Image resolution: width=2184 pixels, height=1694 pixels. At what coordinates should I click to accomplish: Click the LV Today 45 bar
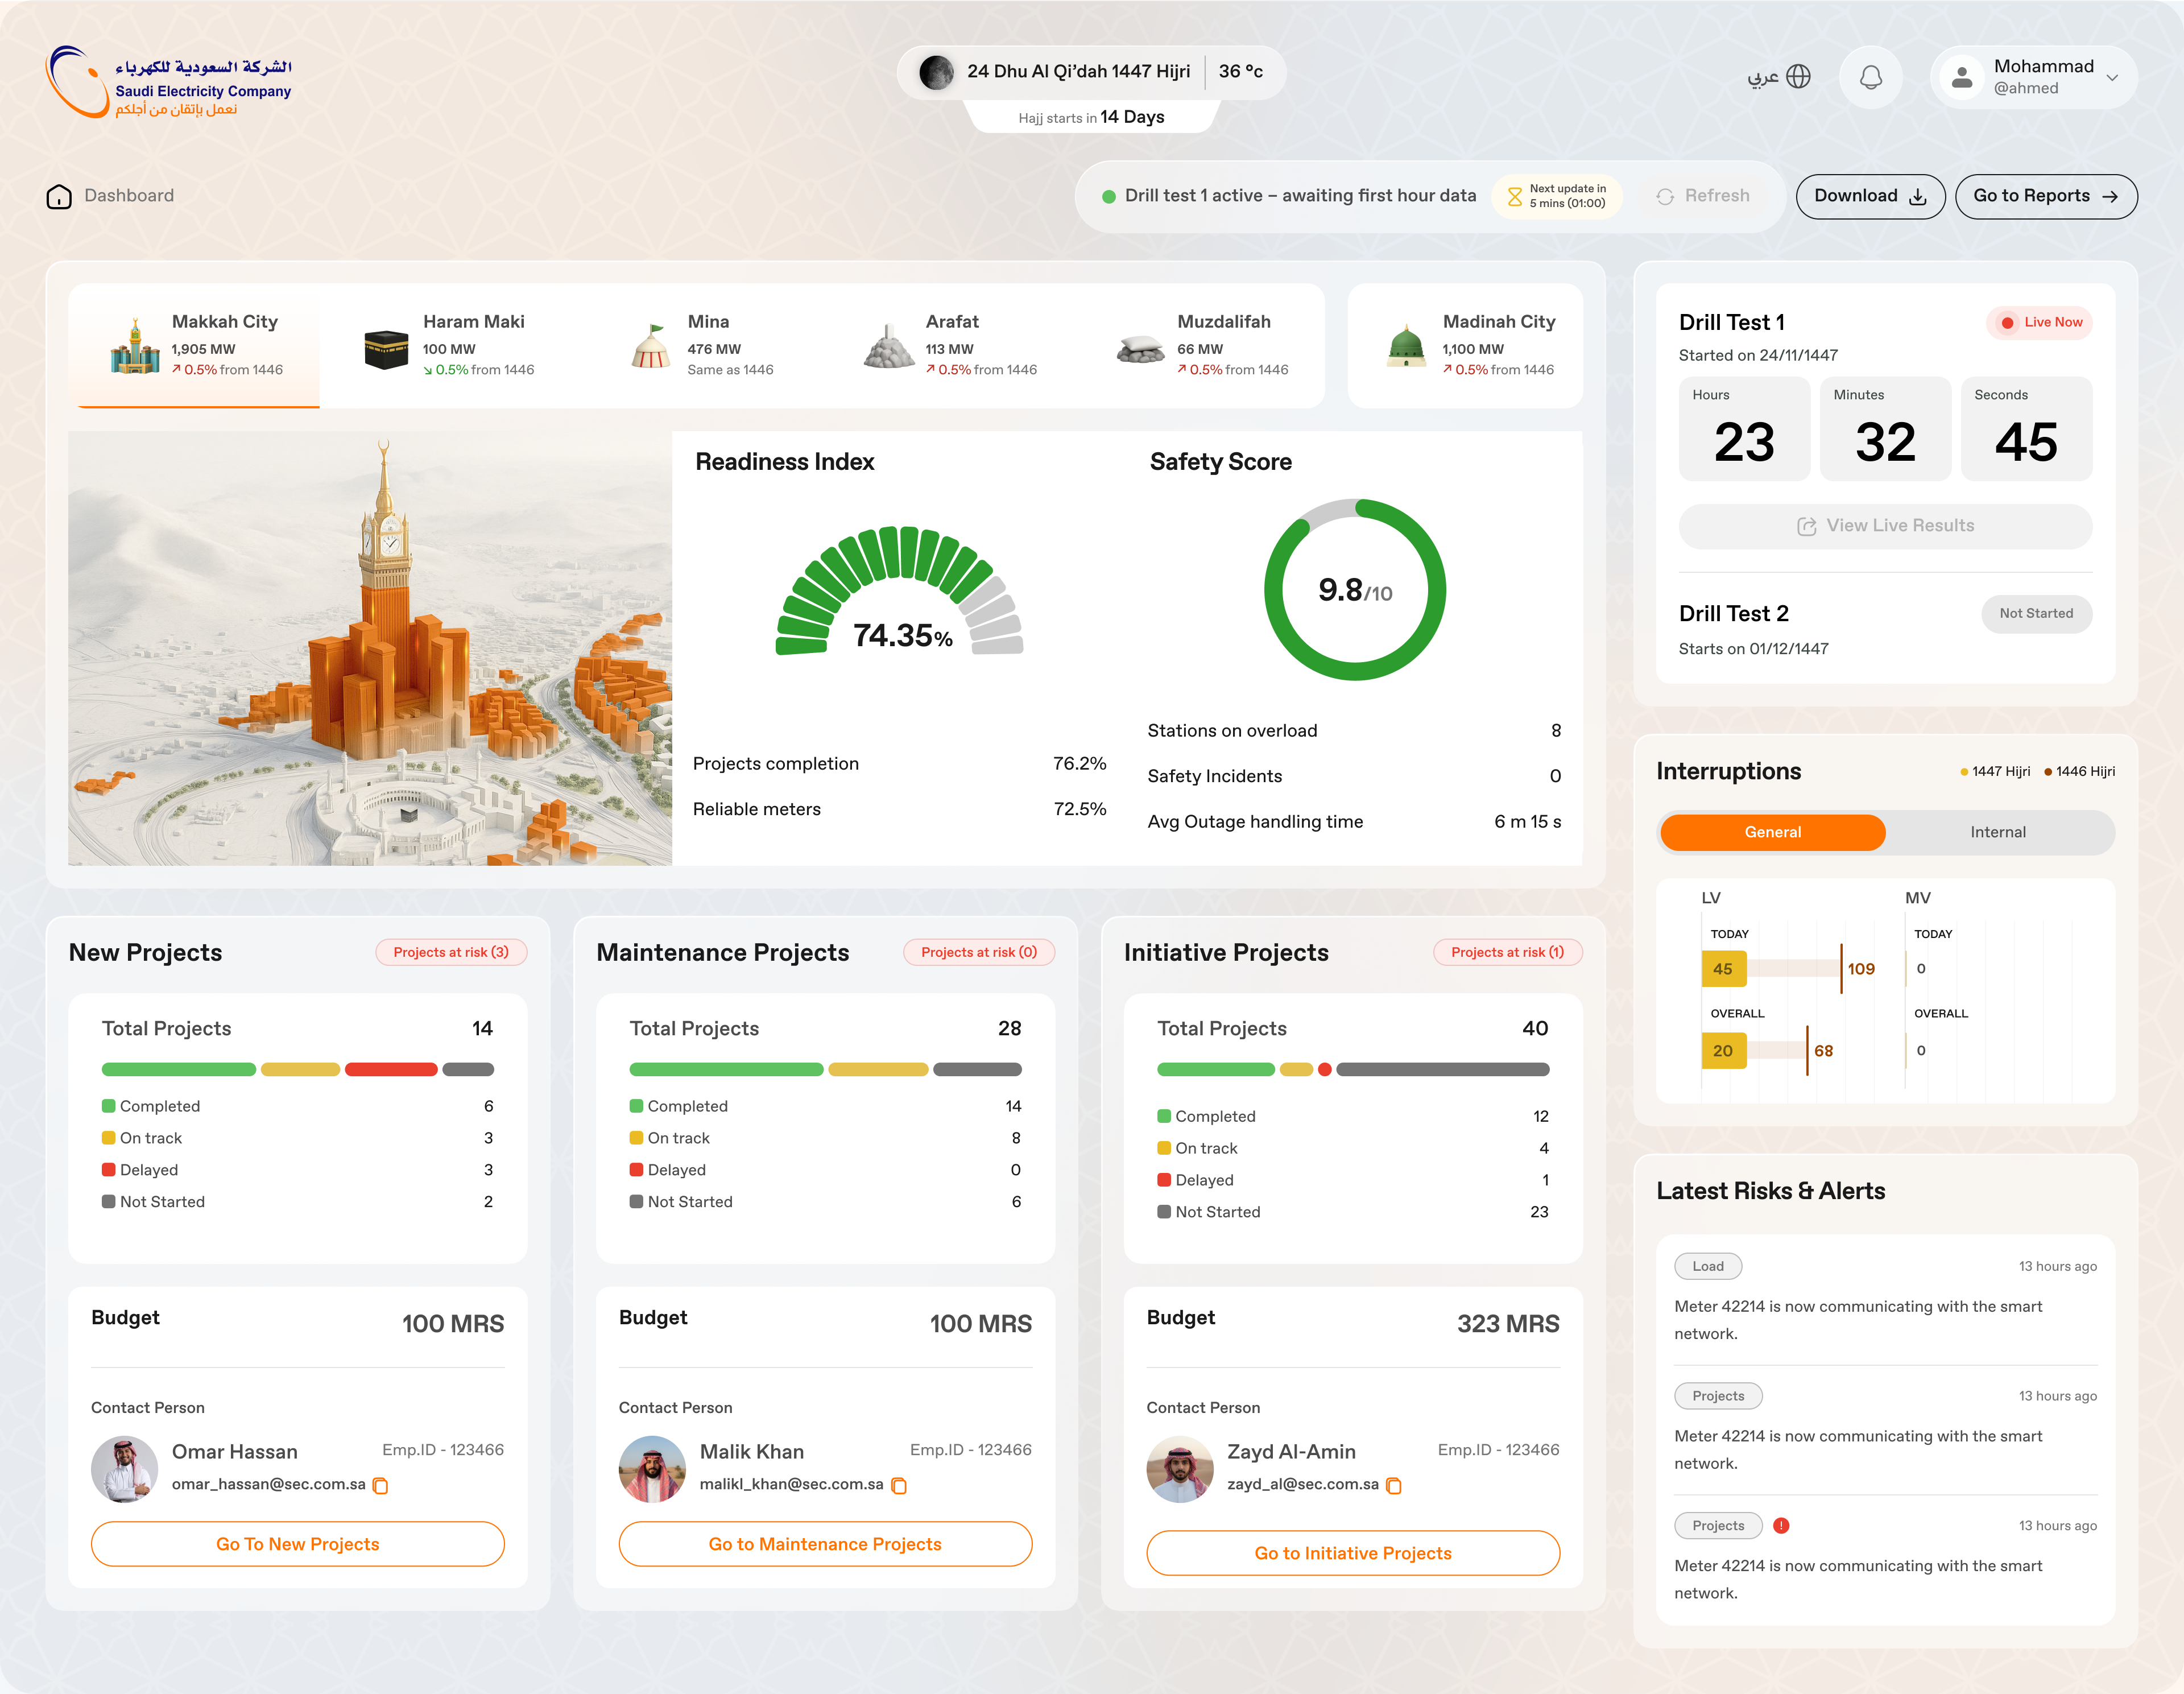1723,969
